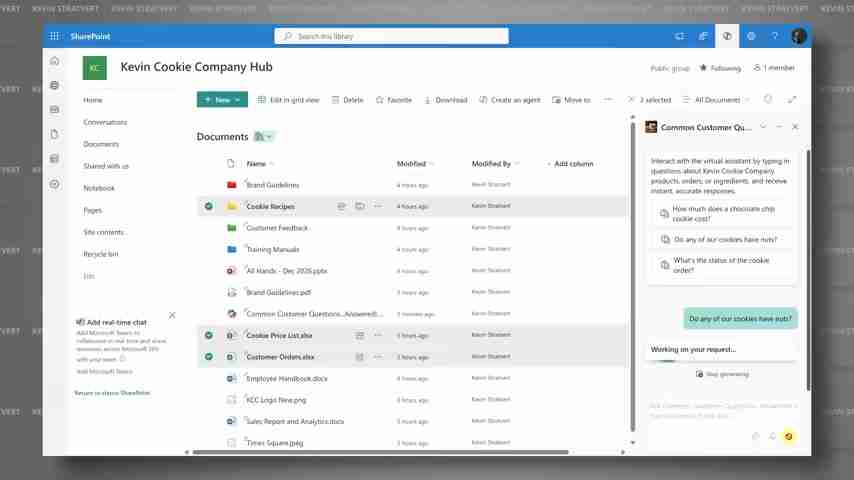854x480 pixels.
Task: Open KCC Logo New.png file
Action: tap(276, 400)
